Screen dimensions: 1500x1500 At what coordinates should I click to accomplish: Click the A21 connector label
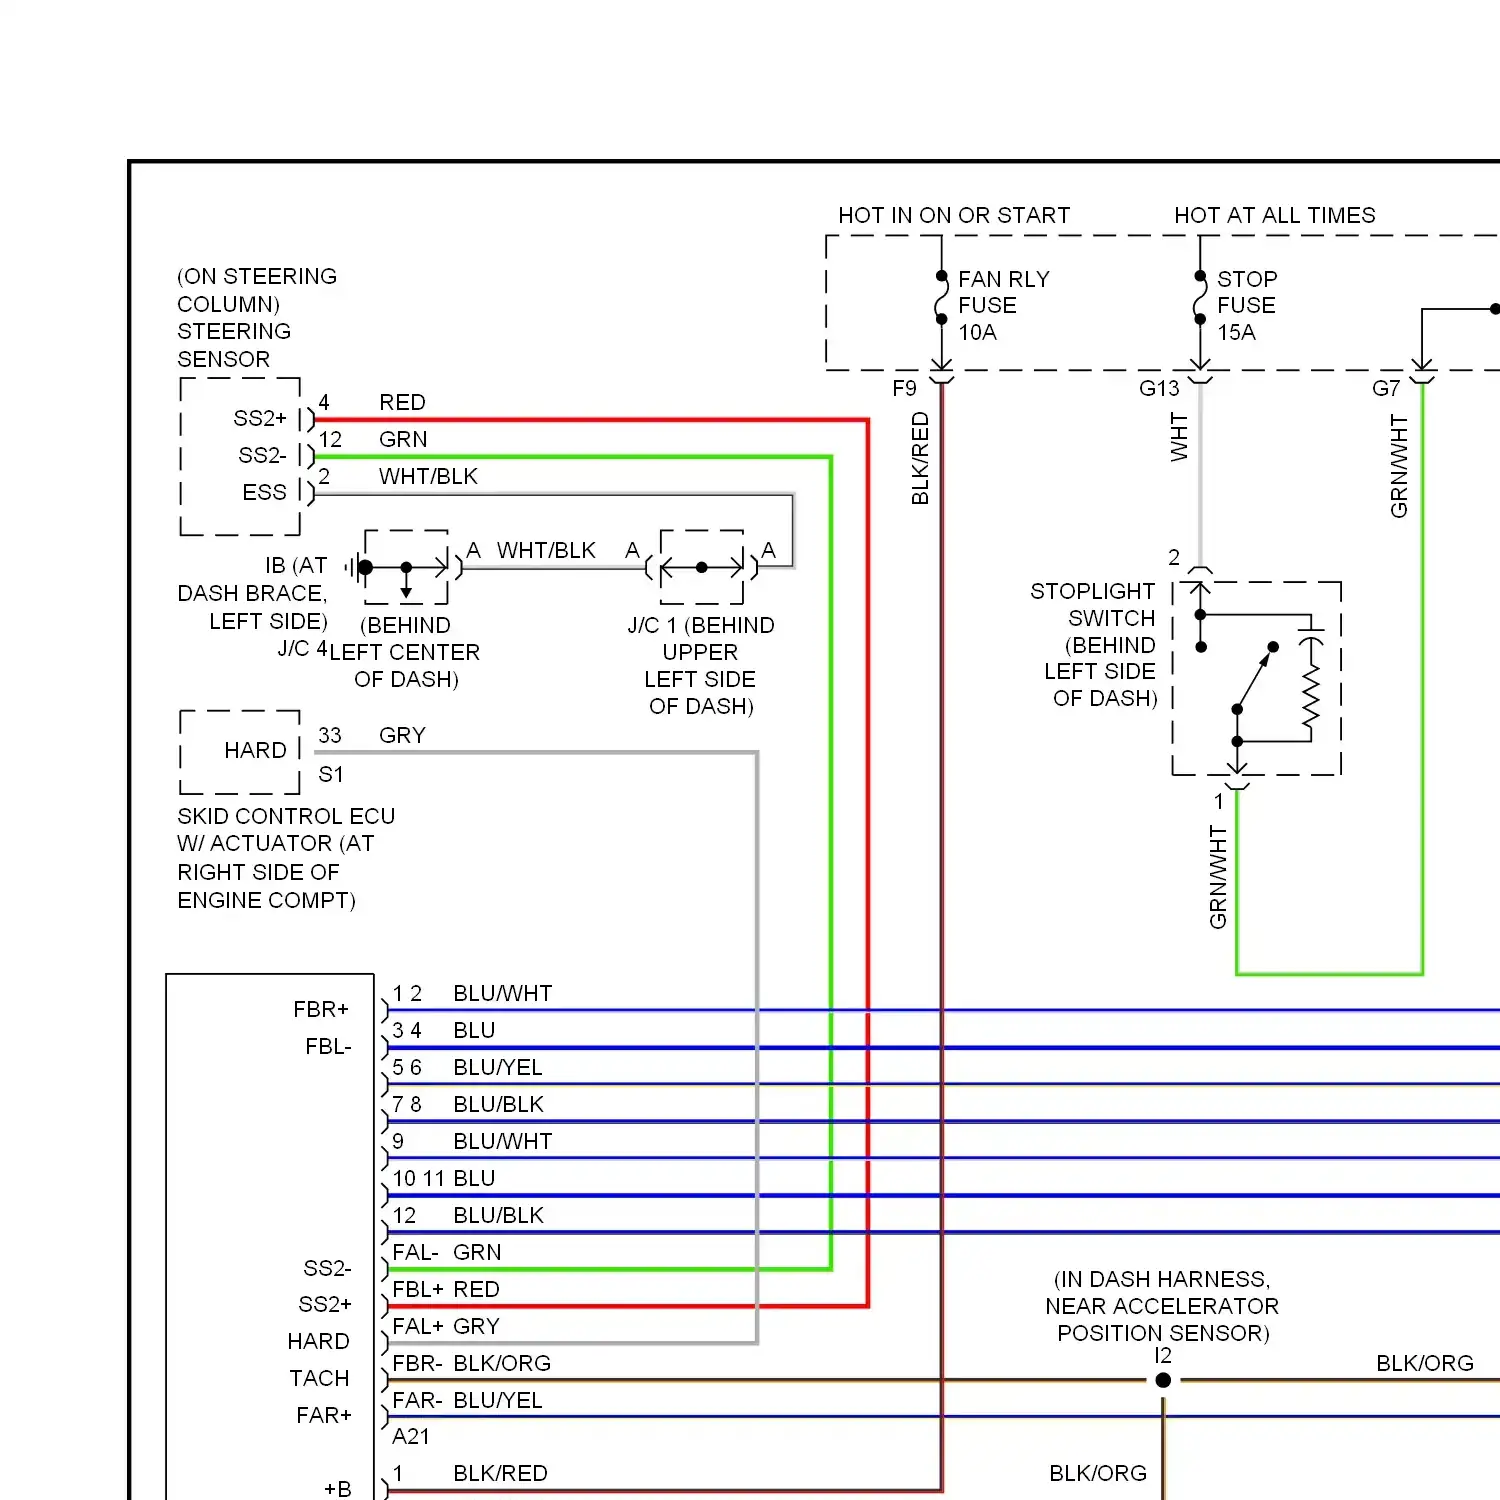[x=411, y=1436]
